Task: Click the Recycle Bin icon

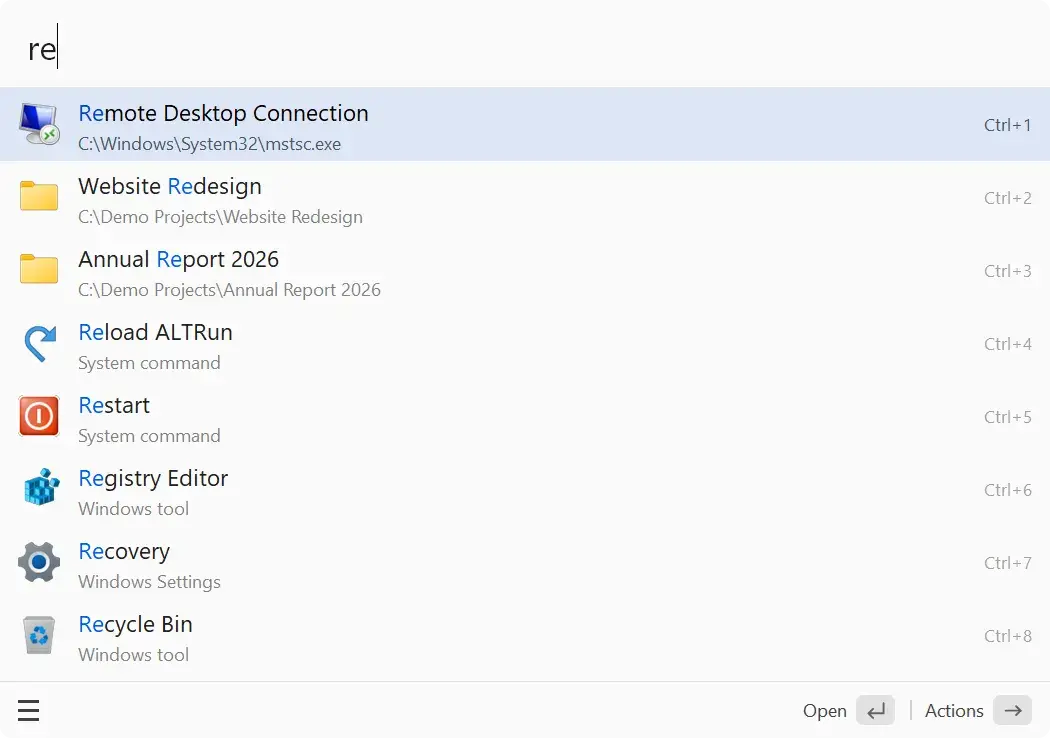Action: 39,635
